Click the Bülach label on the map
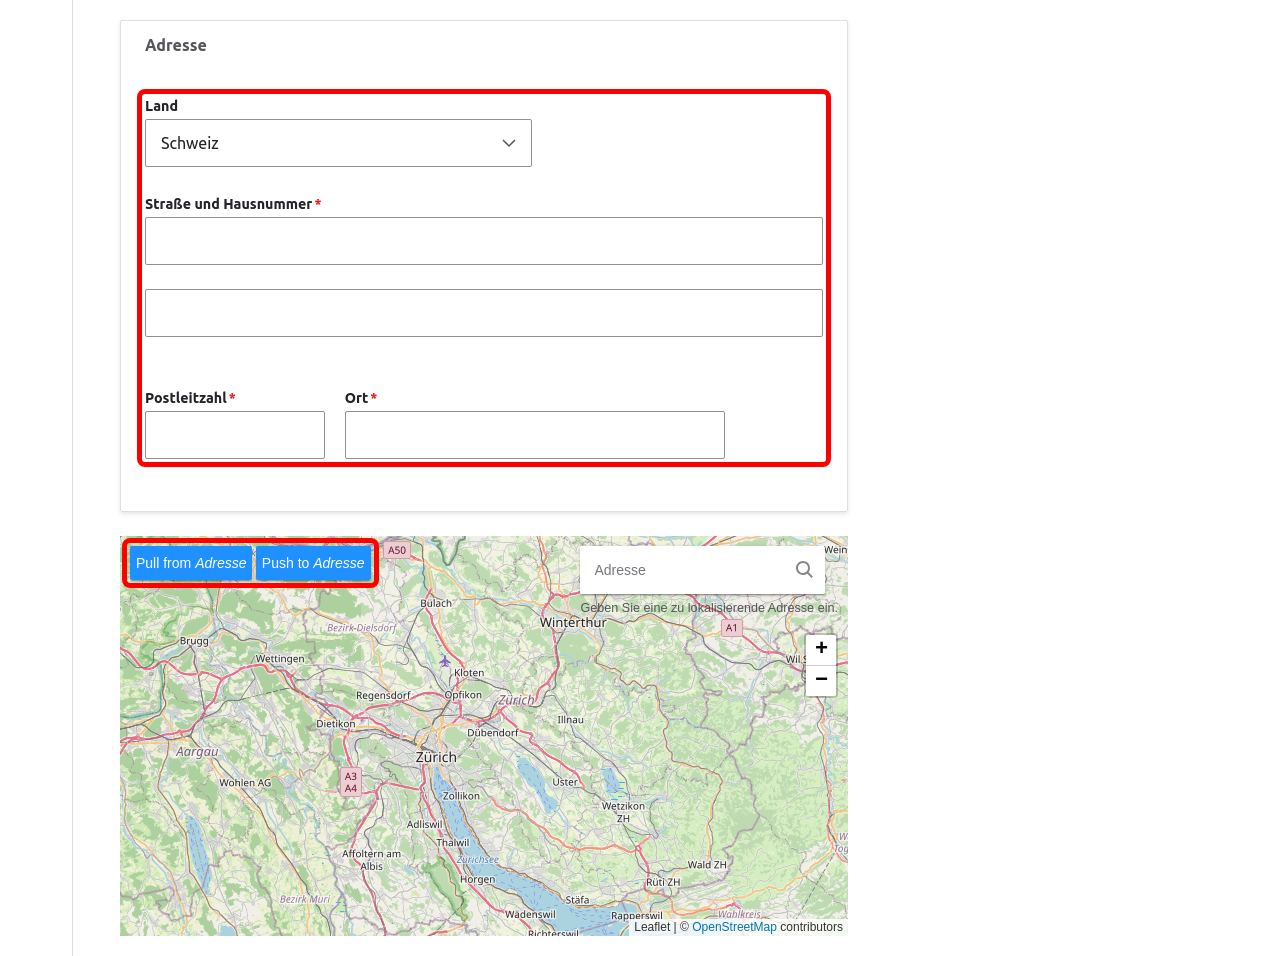The image size is (1280, 956). pos(436,603)
